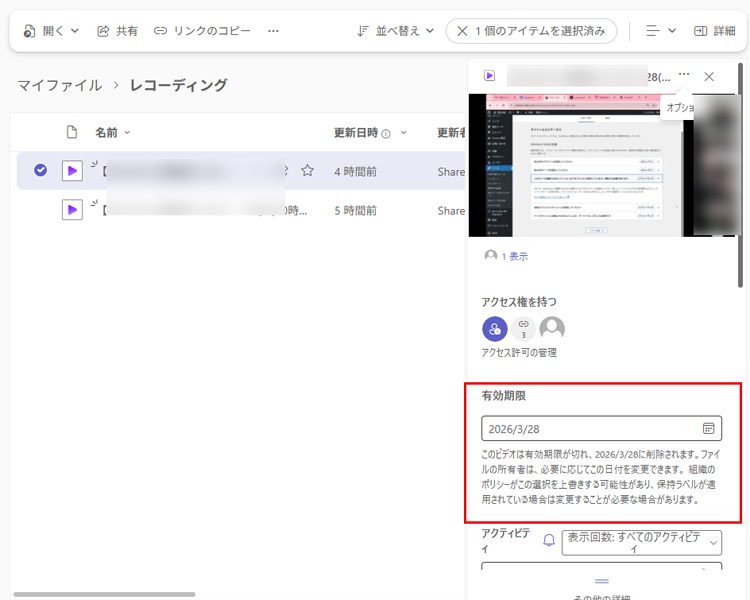This screenshot has height=600, width=750.
Task: Close the details pane with X
Action: tap(709, 77)
